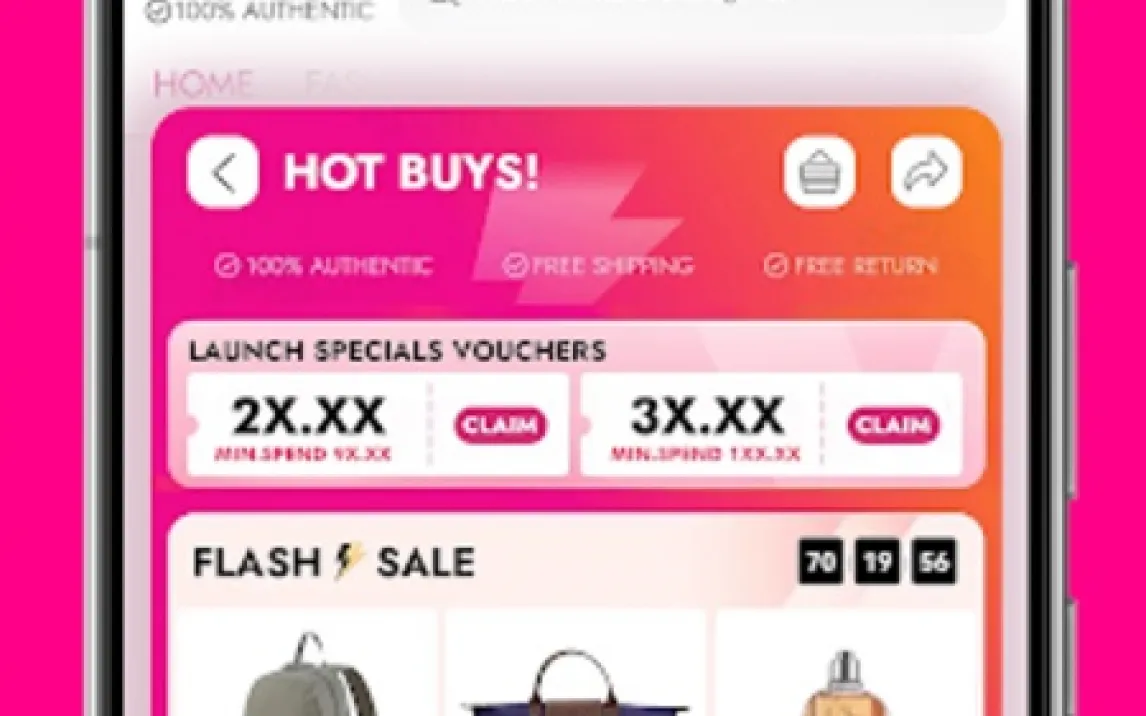Image resolution: width=1146 pixels, height=716 pixels.
Task: Click the Free Shipping checkmark badge
Action: coord(597,265)
